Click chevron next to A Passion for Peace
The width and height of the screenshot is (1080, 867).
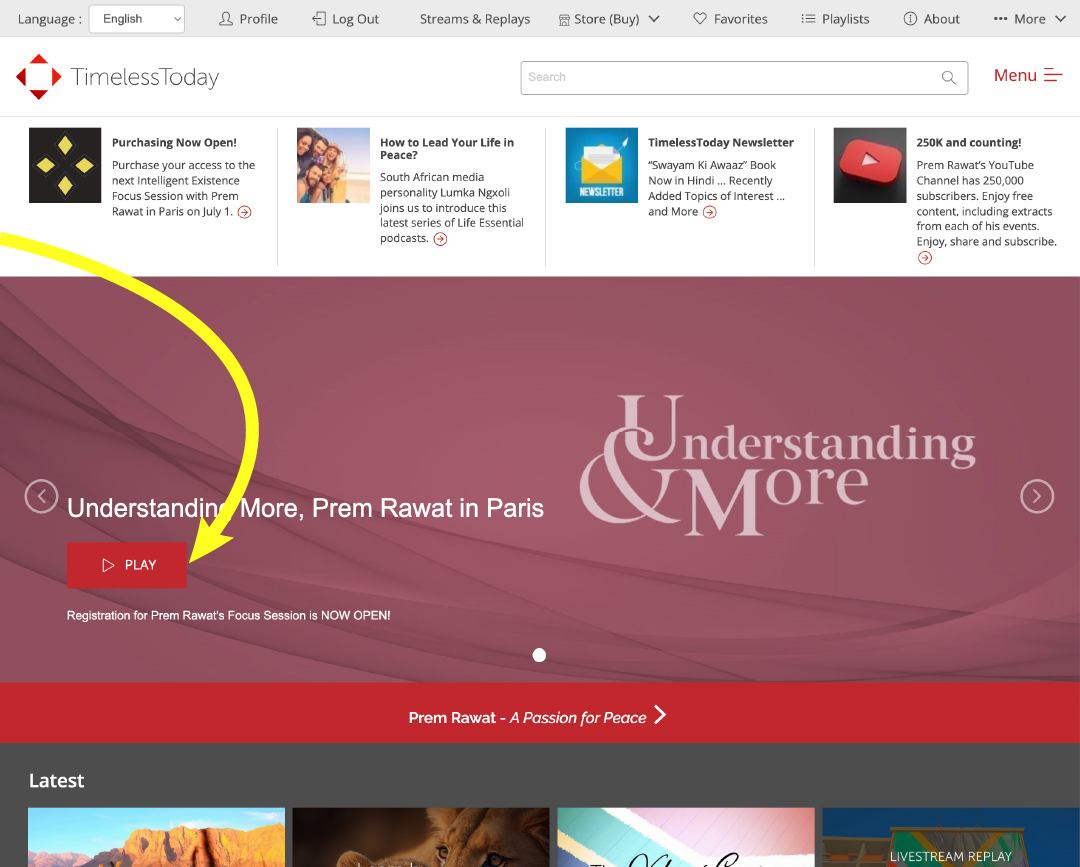pyautogui.click(x=660, y=715)
